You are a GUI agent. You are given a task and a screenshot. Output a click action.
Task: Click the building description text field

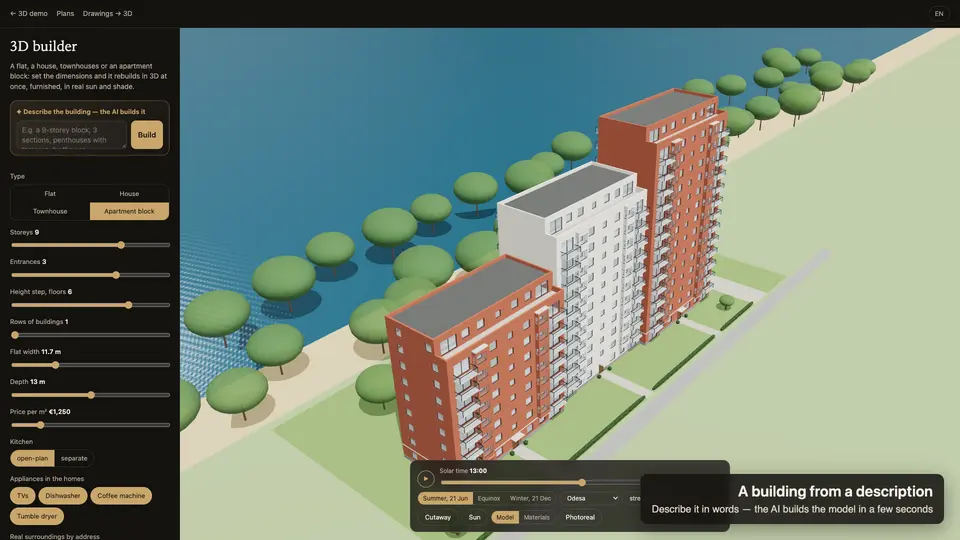(72, 135)
